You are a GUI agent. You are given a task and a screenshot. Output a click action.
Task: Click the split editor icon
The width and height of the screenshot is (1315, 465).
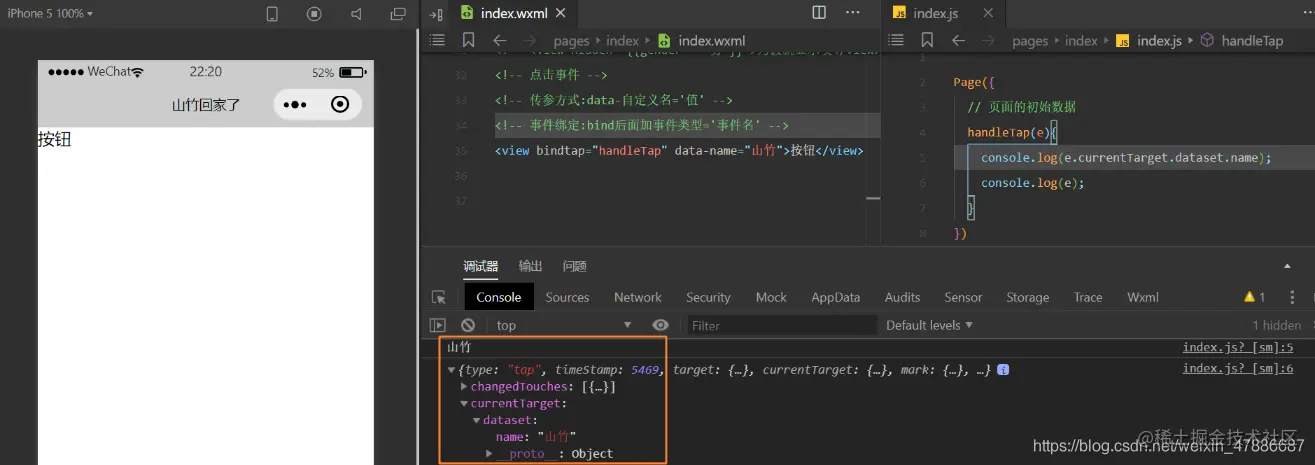pyautogui.click(x=819, y=13)
